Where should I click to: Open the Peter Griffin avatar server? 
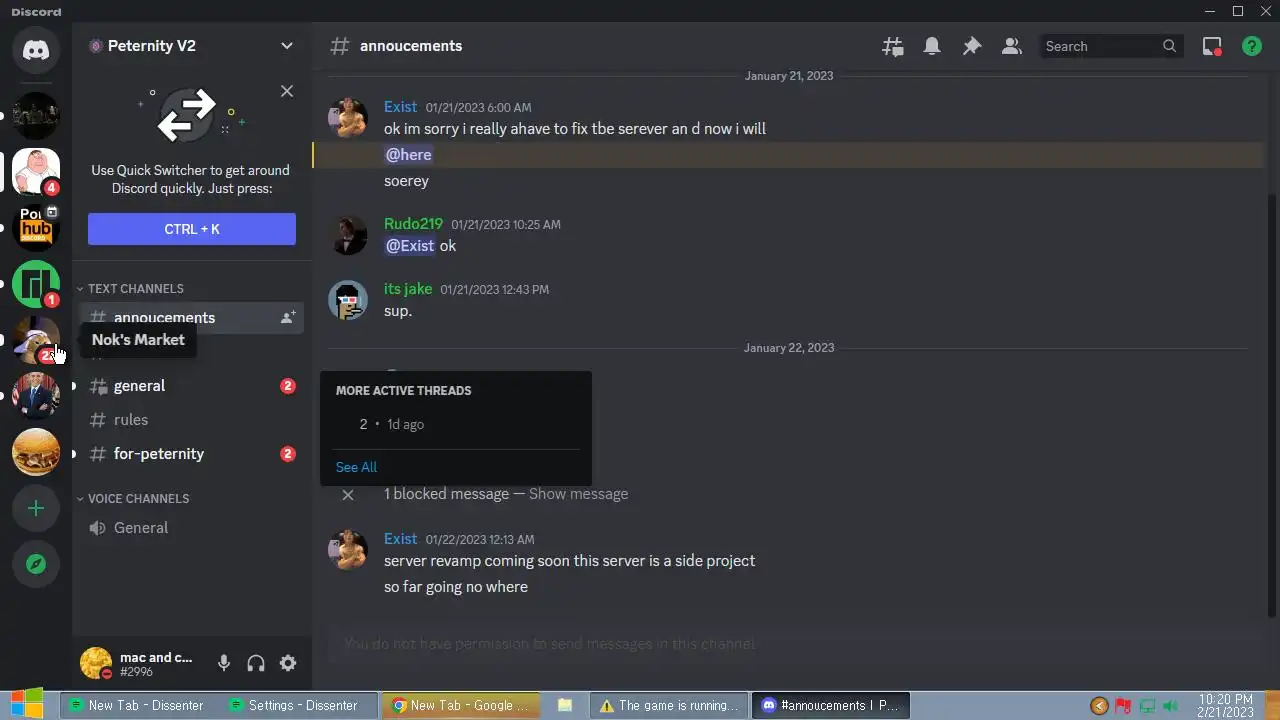point(36,172)
